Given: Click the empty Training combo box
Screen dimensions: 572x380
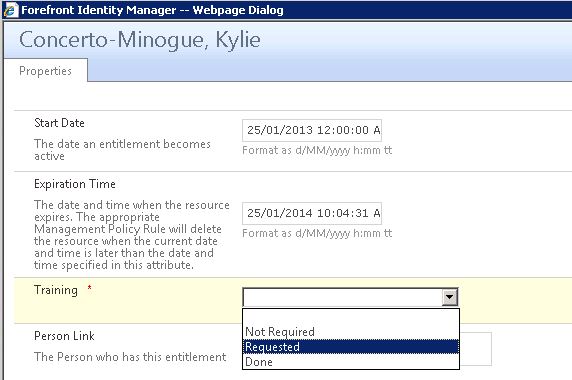Looking at the screenshot, I should [350, 297].
